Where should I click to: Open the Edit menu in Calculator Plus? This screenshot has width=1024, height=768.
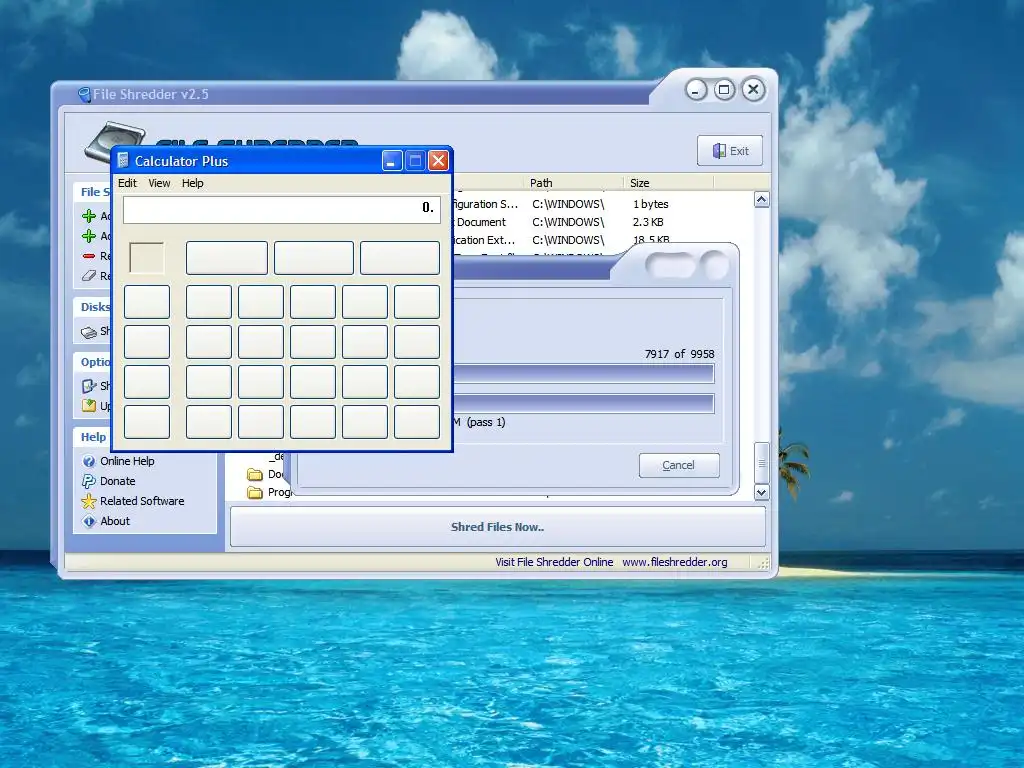127,183
